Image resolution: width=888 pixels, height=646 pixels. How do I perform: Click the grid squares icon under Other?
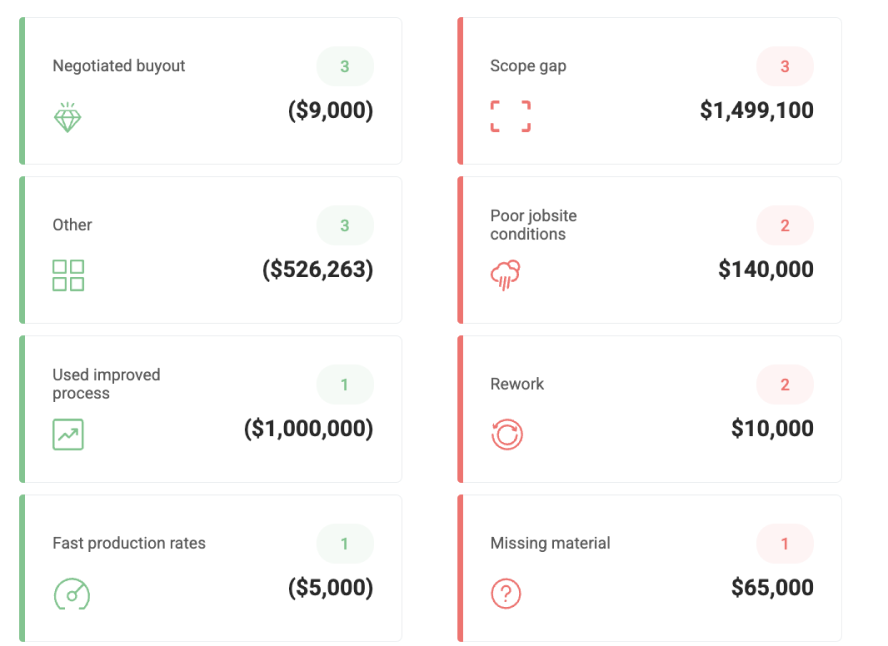coord(68,275)
